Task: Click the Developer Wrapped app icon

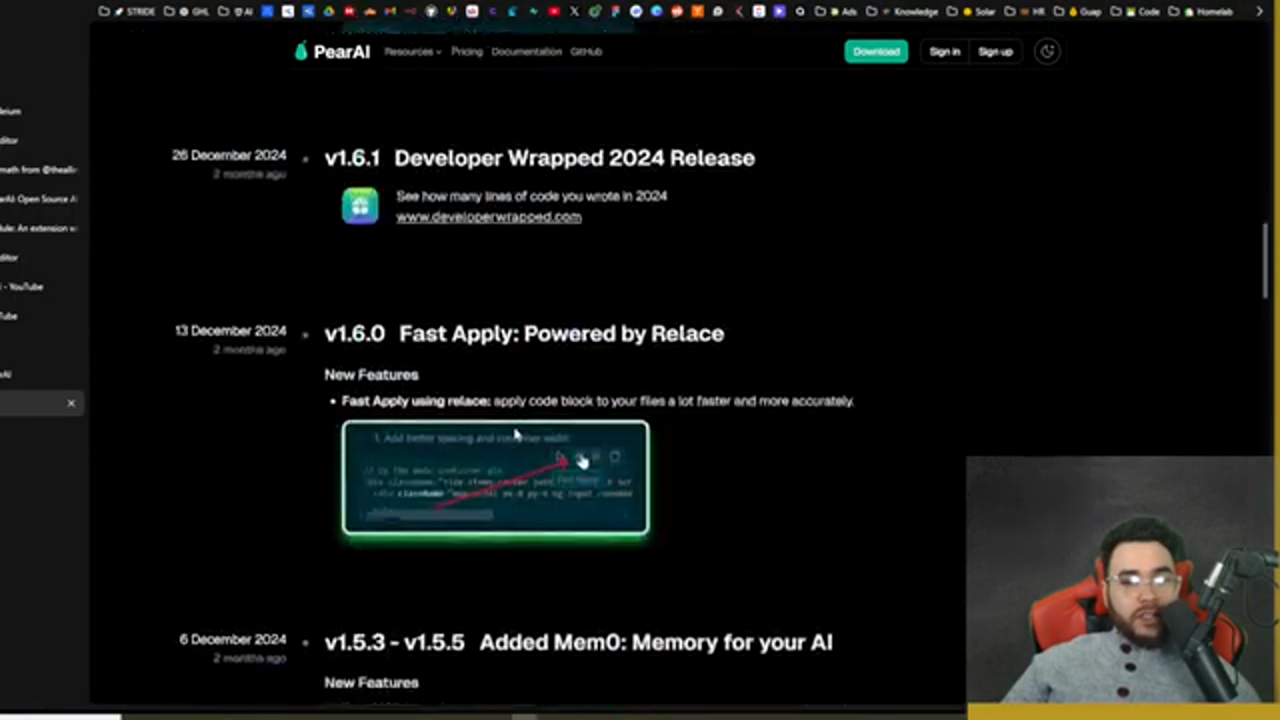Action: pos(360,206)
